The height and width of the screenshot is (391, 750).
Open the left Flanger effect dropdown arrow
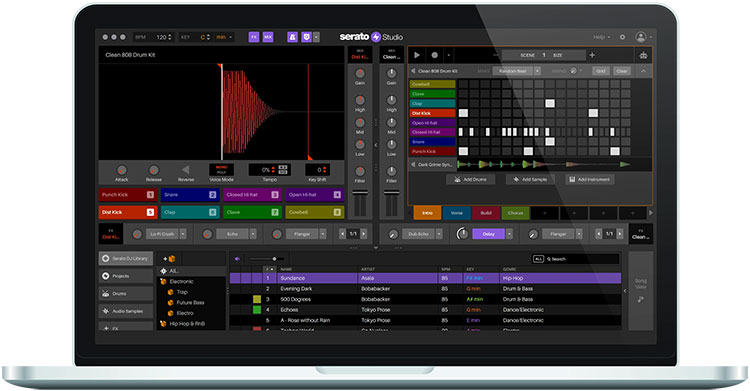pyautogui.click(x=323, y=234)
